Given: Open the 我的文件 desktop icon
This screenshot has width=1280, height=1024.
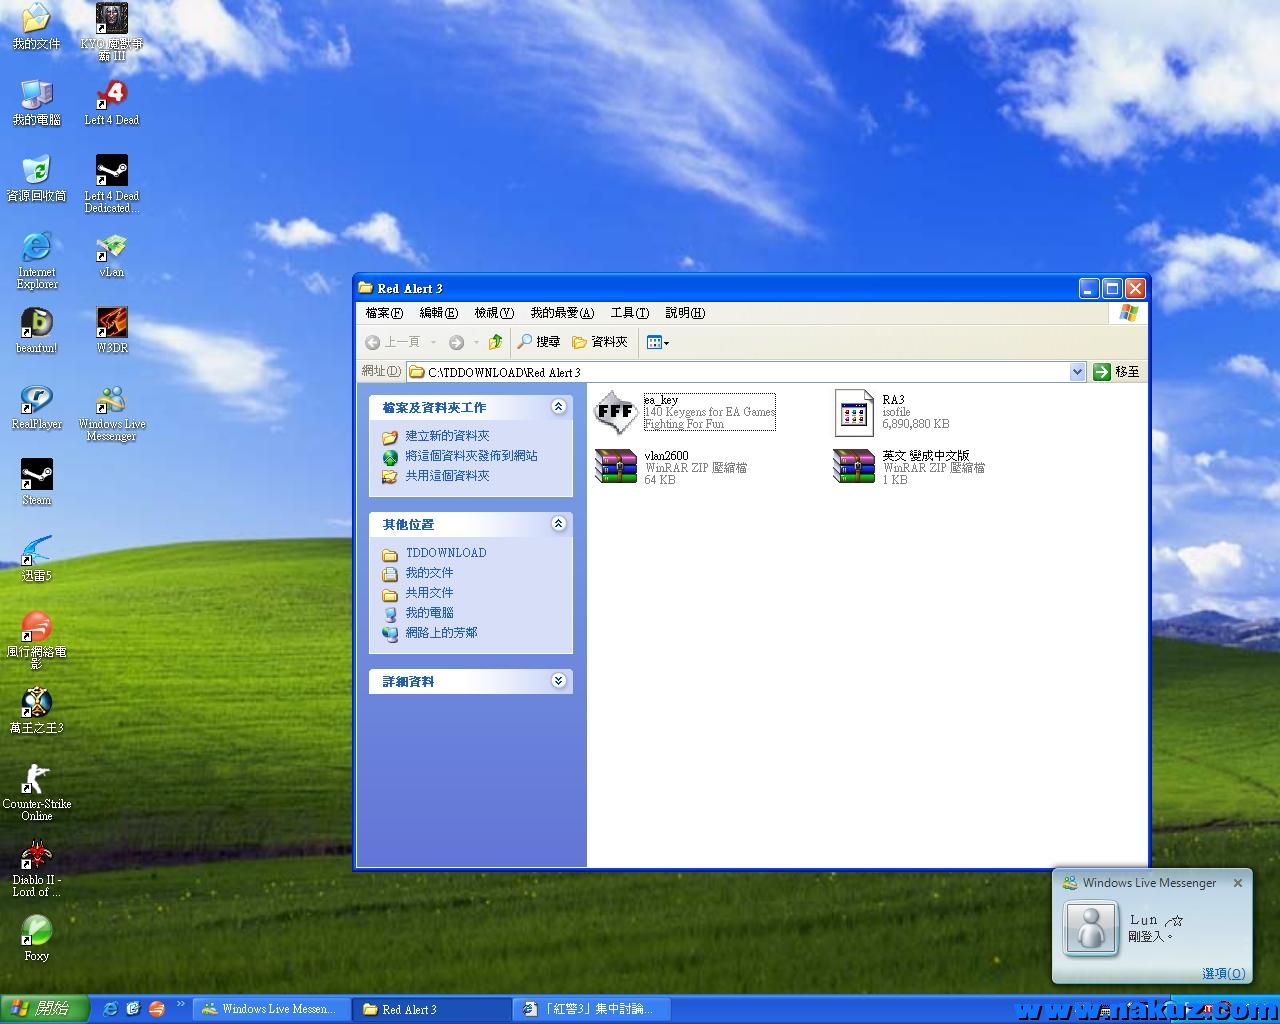Looking at the screenshot, I should (x=36, y=26).
